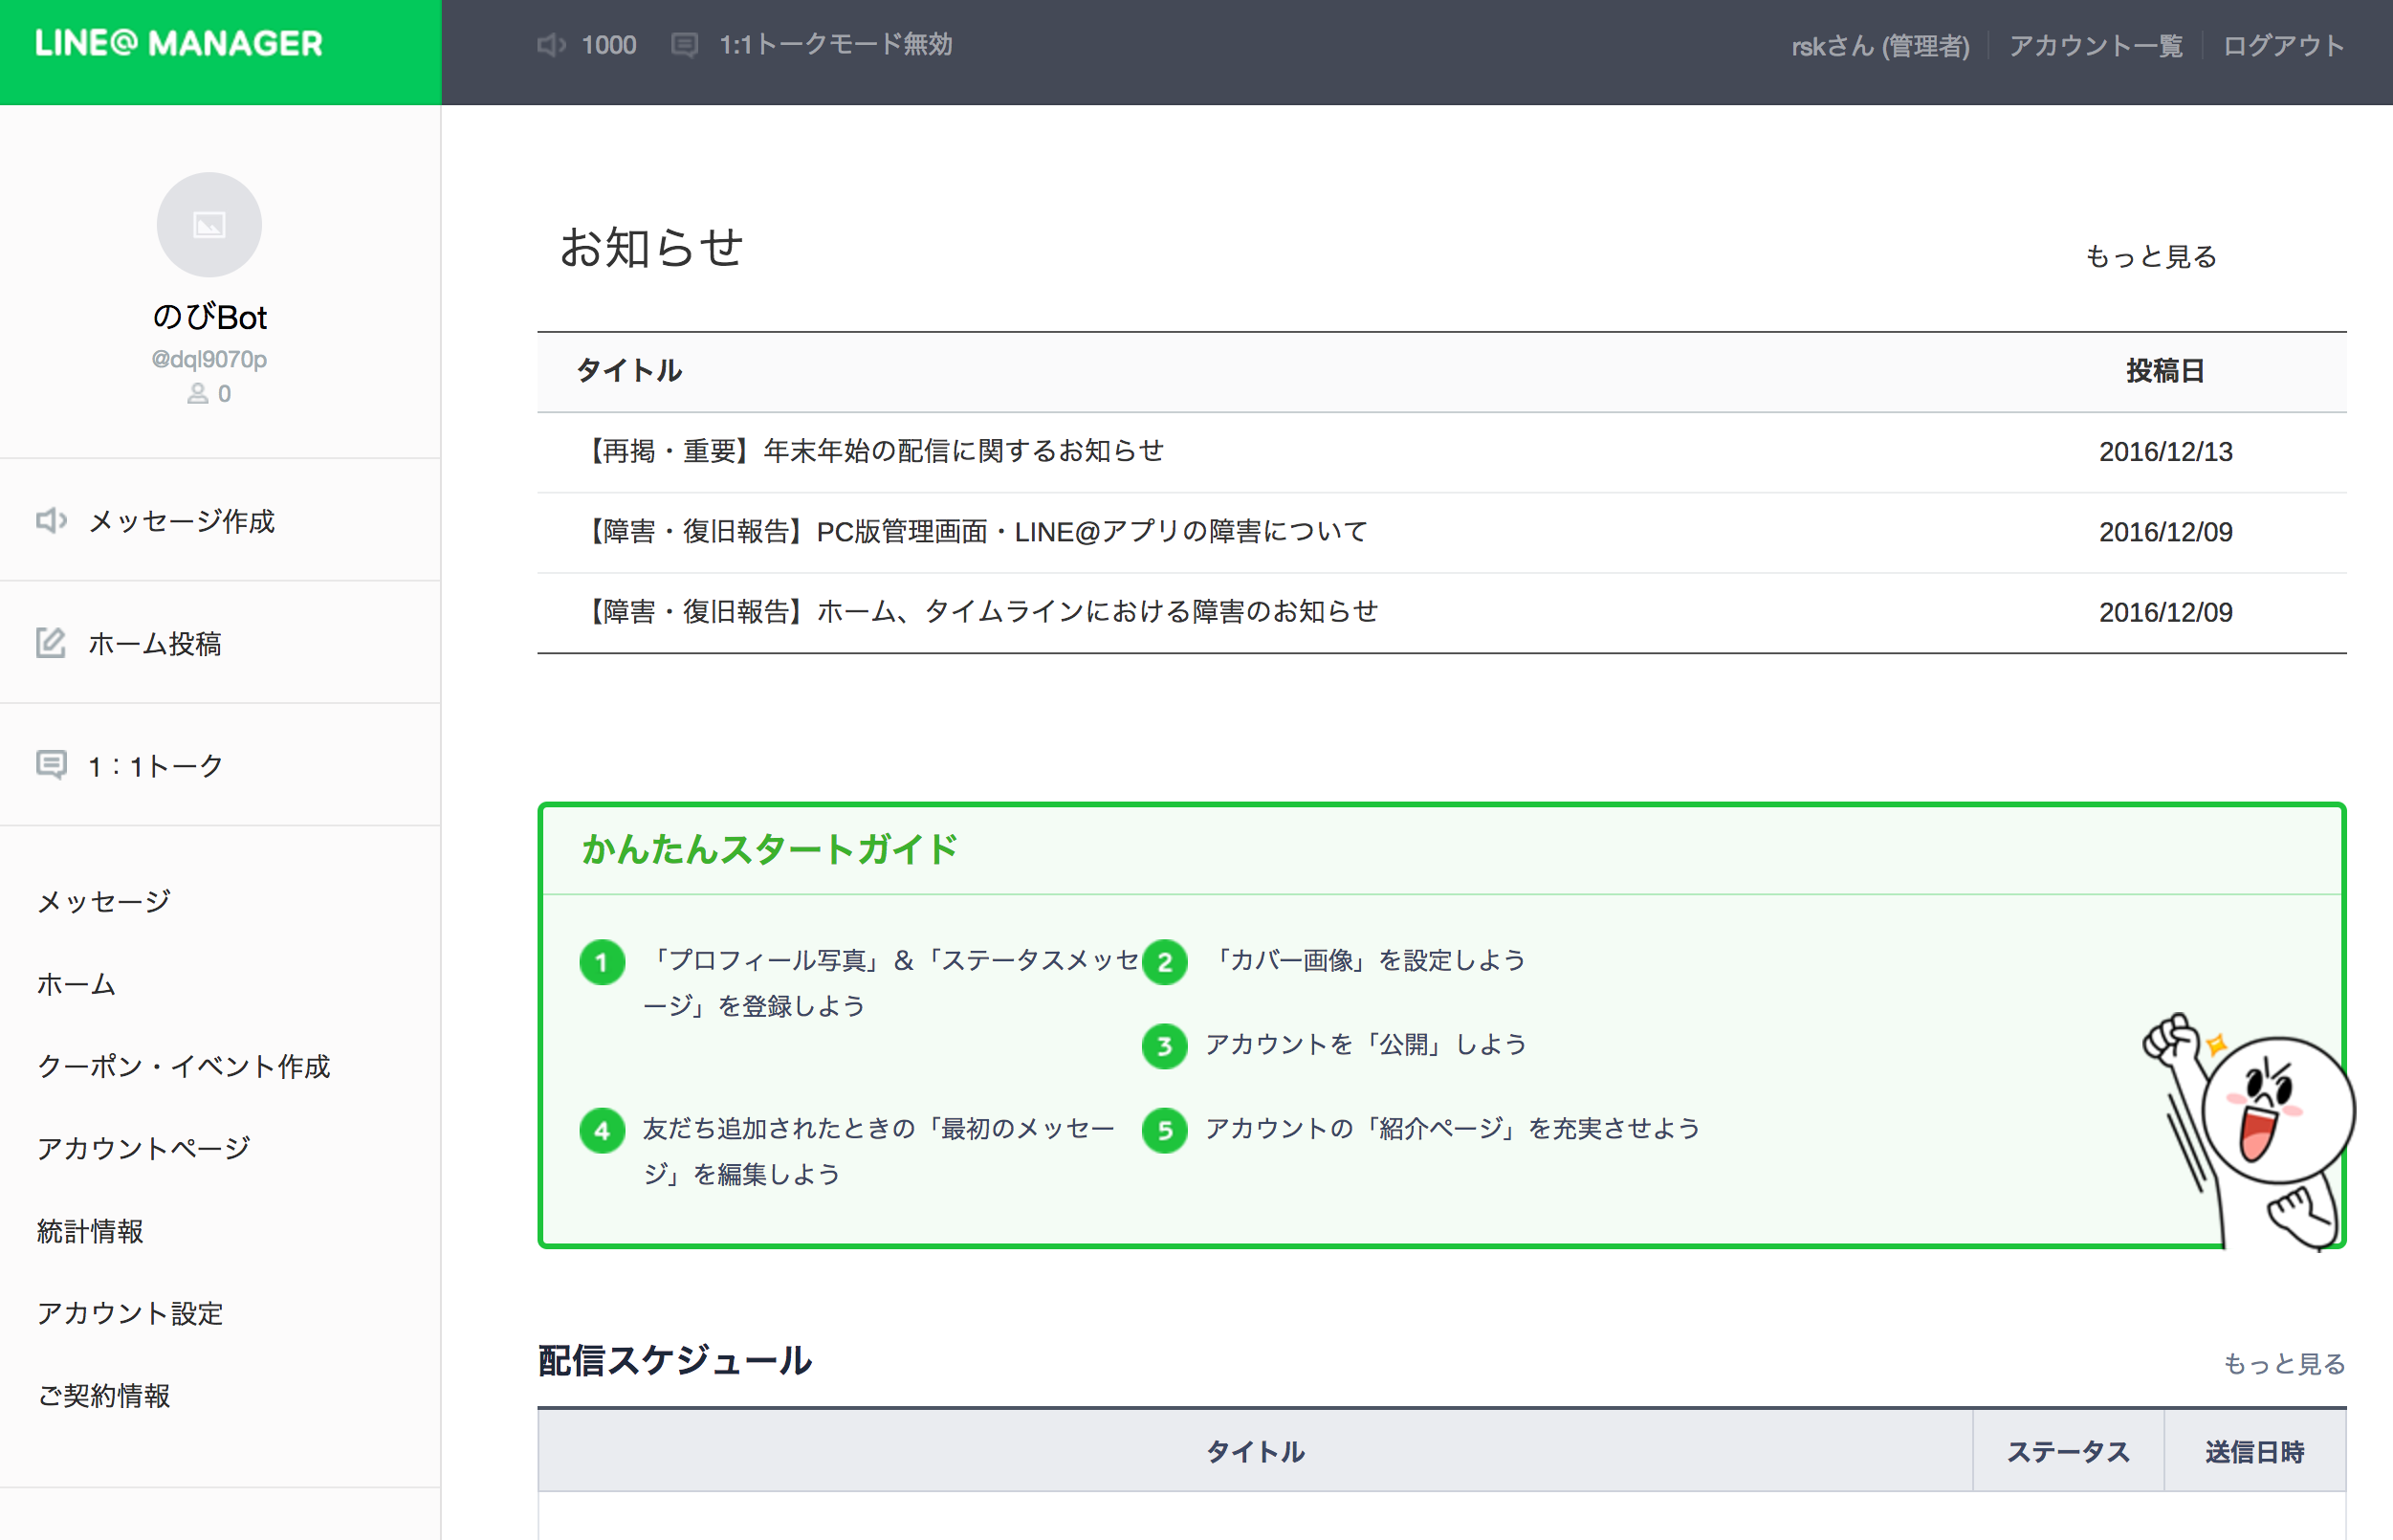Click the のびBot profile picture placeholder
This screenshot has width=2393, height=1540.
point(209,225)
